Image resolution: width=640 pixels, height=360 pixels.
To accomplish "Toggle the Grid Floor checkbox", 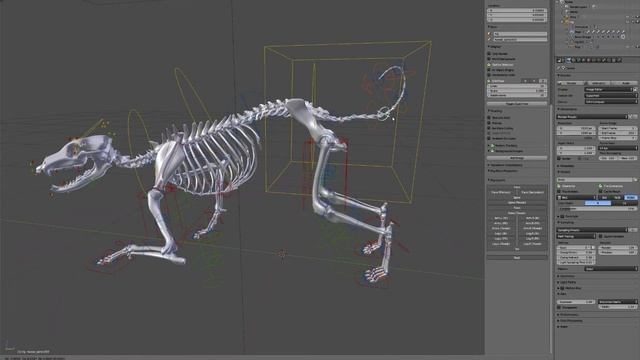I will [x=489, y=81].
